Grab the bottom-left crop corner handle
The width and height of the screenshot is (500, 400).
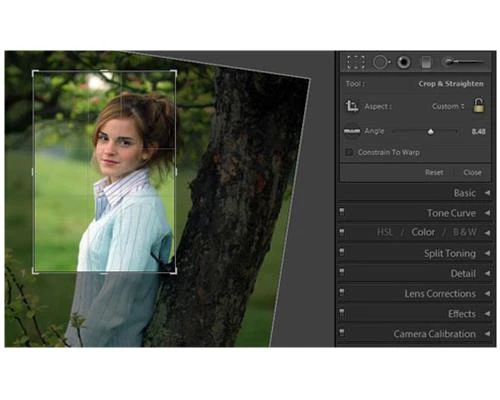tap(34, 272)
